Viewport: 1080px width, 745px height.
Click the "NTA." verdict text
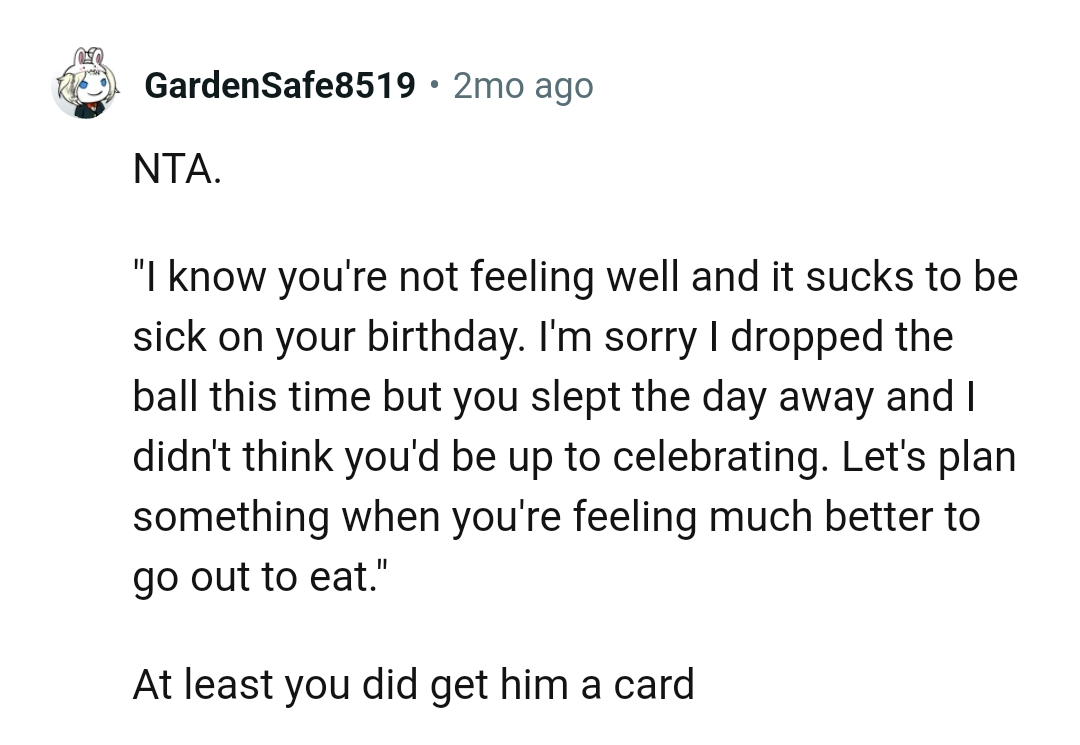pos(177,169)
